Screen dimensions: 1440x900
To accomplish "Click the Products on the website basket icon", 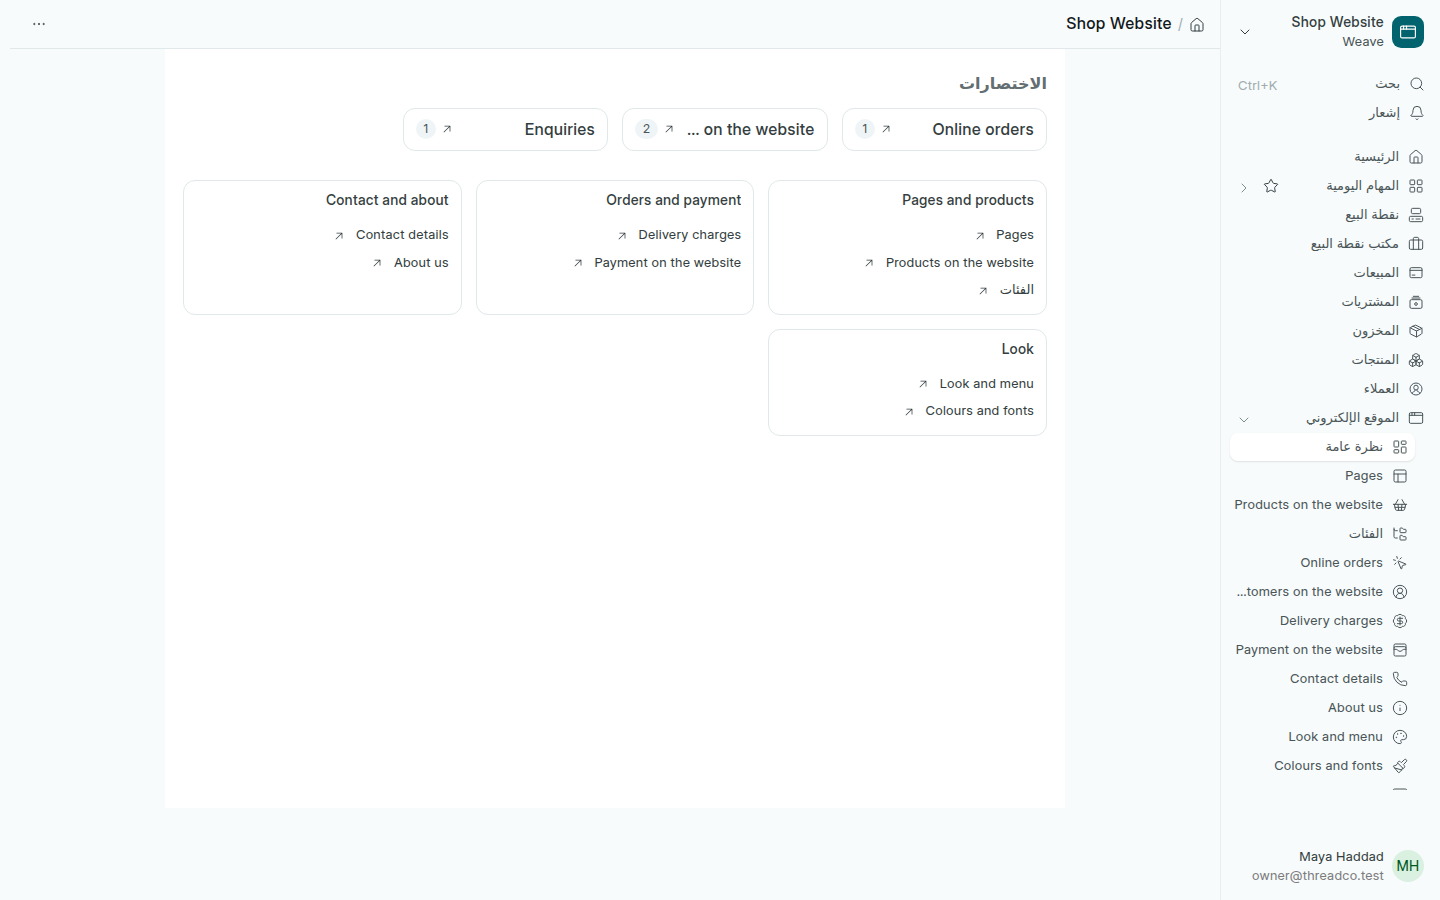I will [x=1400, y=505].
